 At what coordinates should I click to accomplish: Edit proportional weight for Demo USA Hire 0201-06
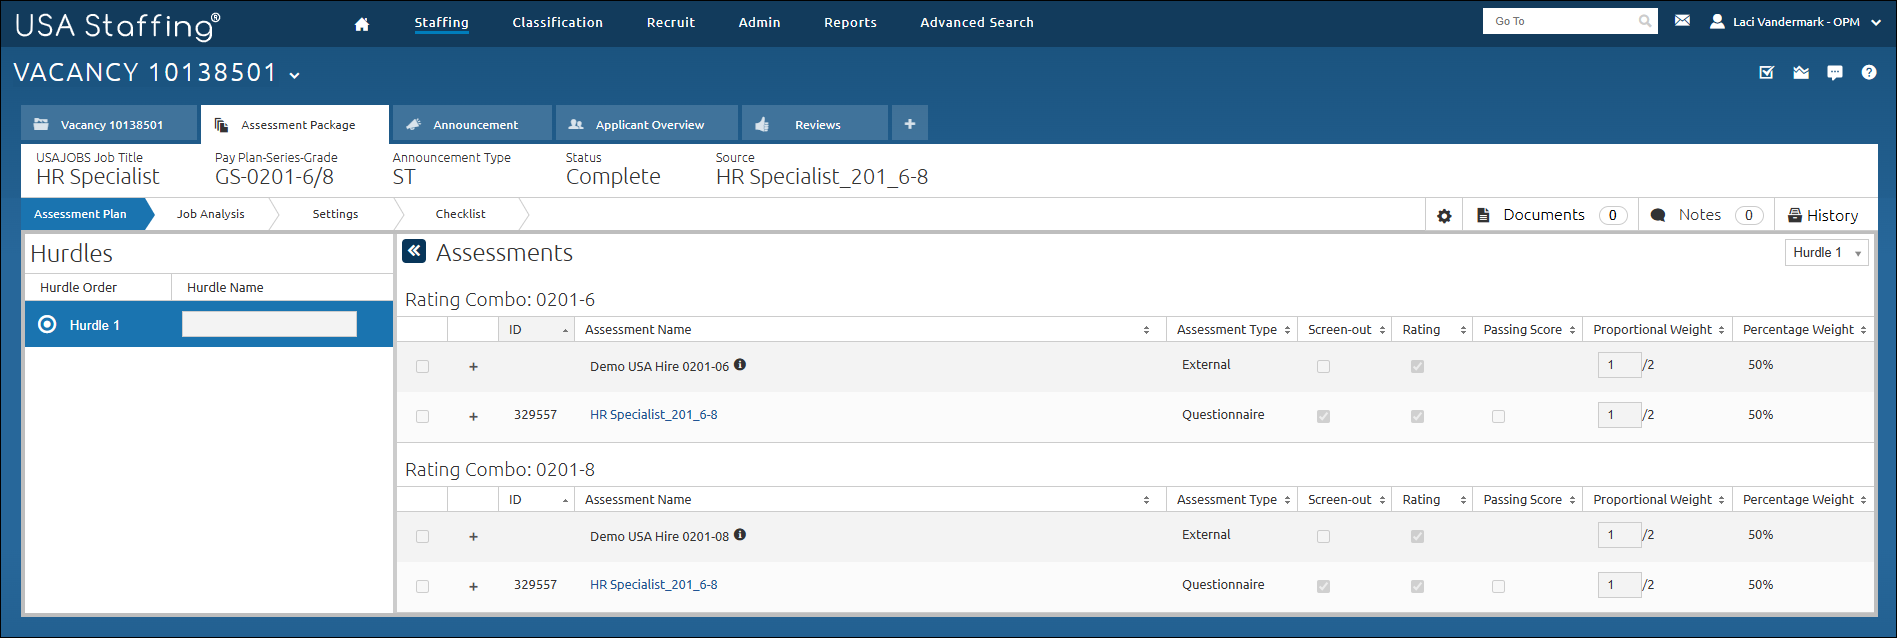pyautogui.click(x=1619, y=365)
